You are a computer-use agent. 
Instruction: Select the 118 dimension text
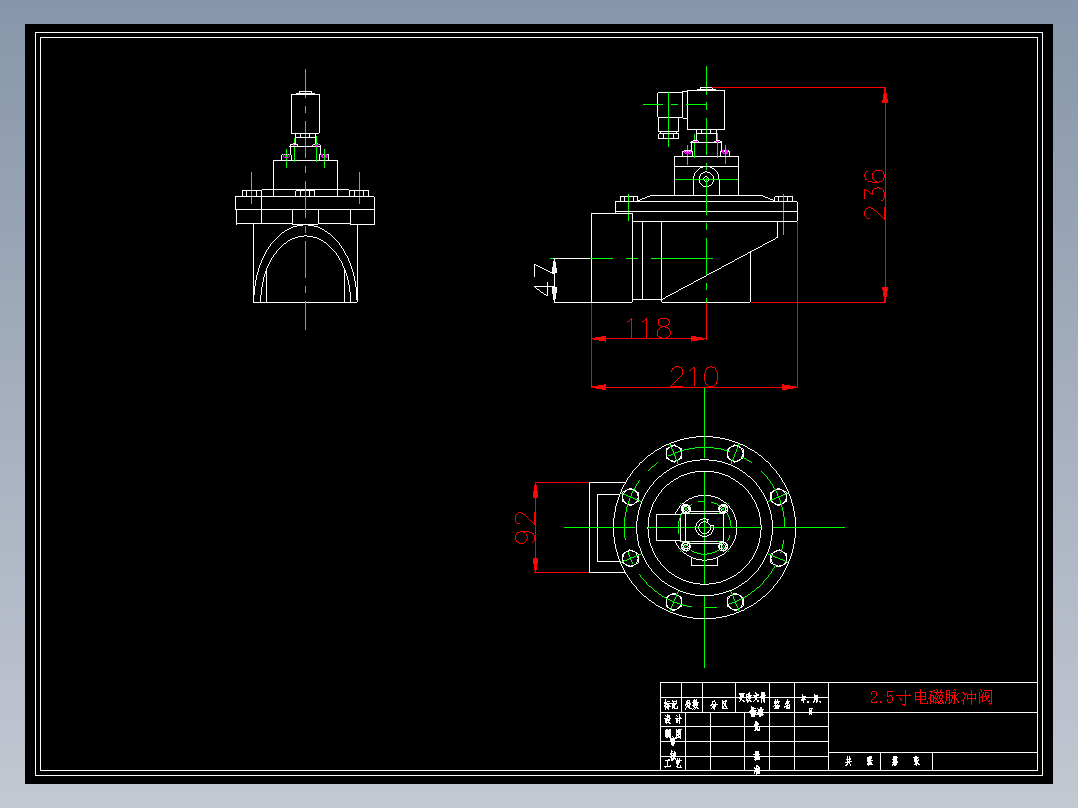pyautogui.click(x=648, y=328)
